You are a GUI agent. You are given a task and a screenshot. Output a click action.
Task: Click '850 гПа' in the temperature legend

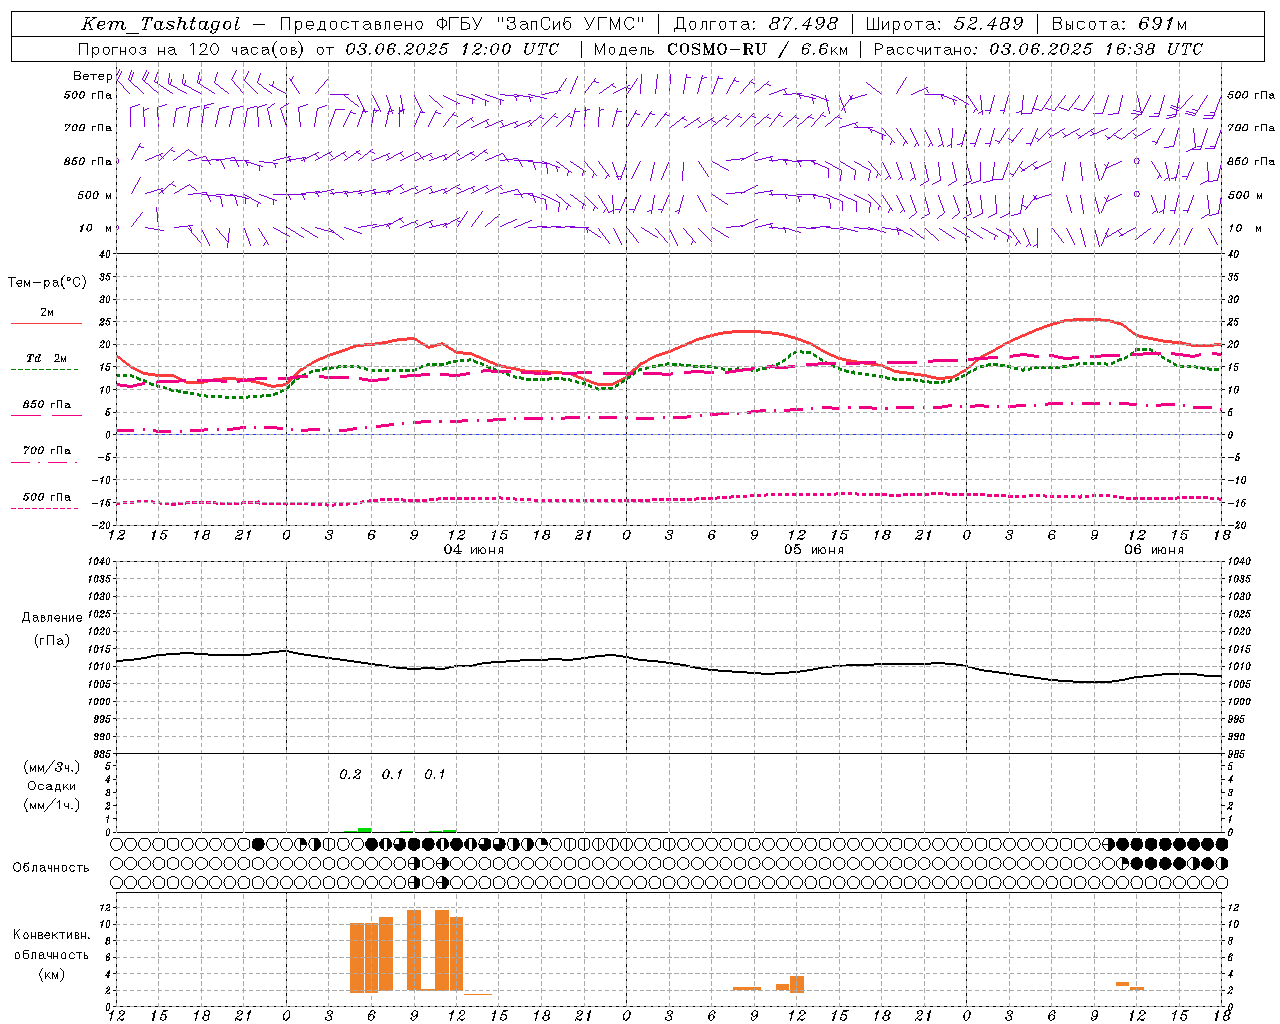coord(46,405)
